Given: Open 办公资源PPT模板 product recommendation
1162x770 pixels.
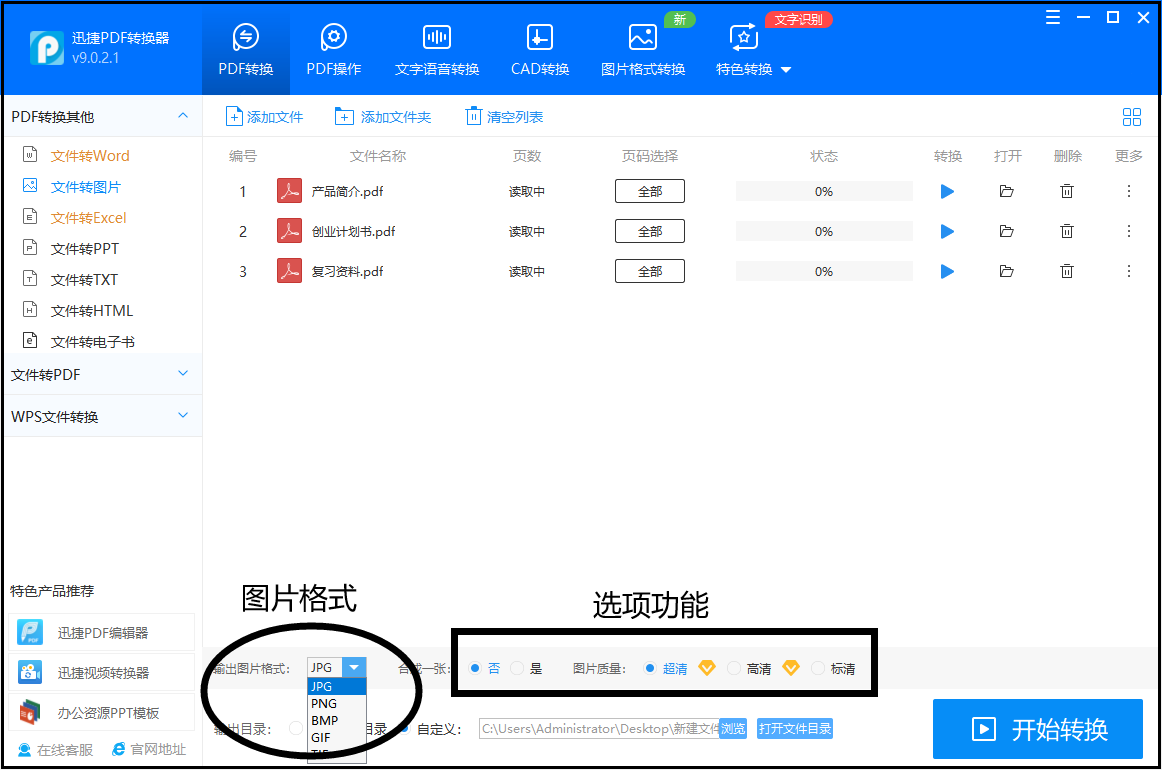Looking at the screenshot, I should pos(102,713).
